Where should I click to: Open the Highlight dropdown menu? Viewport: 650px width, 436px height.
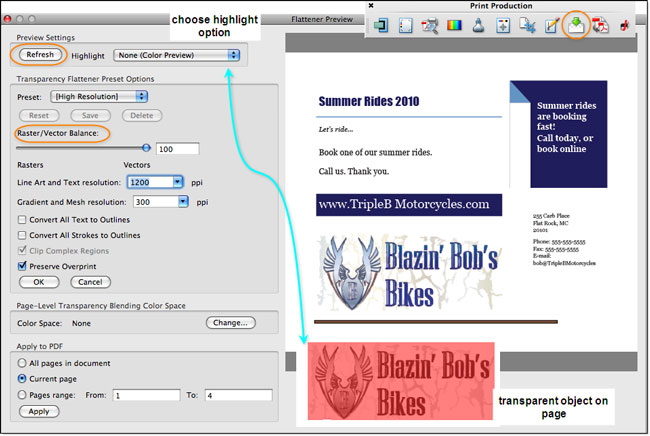(177, 55)
